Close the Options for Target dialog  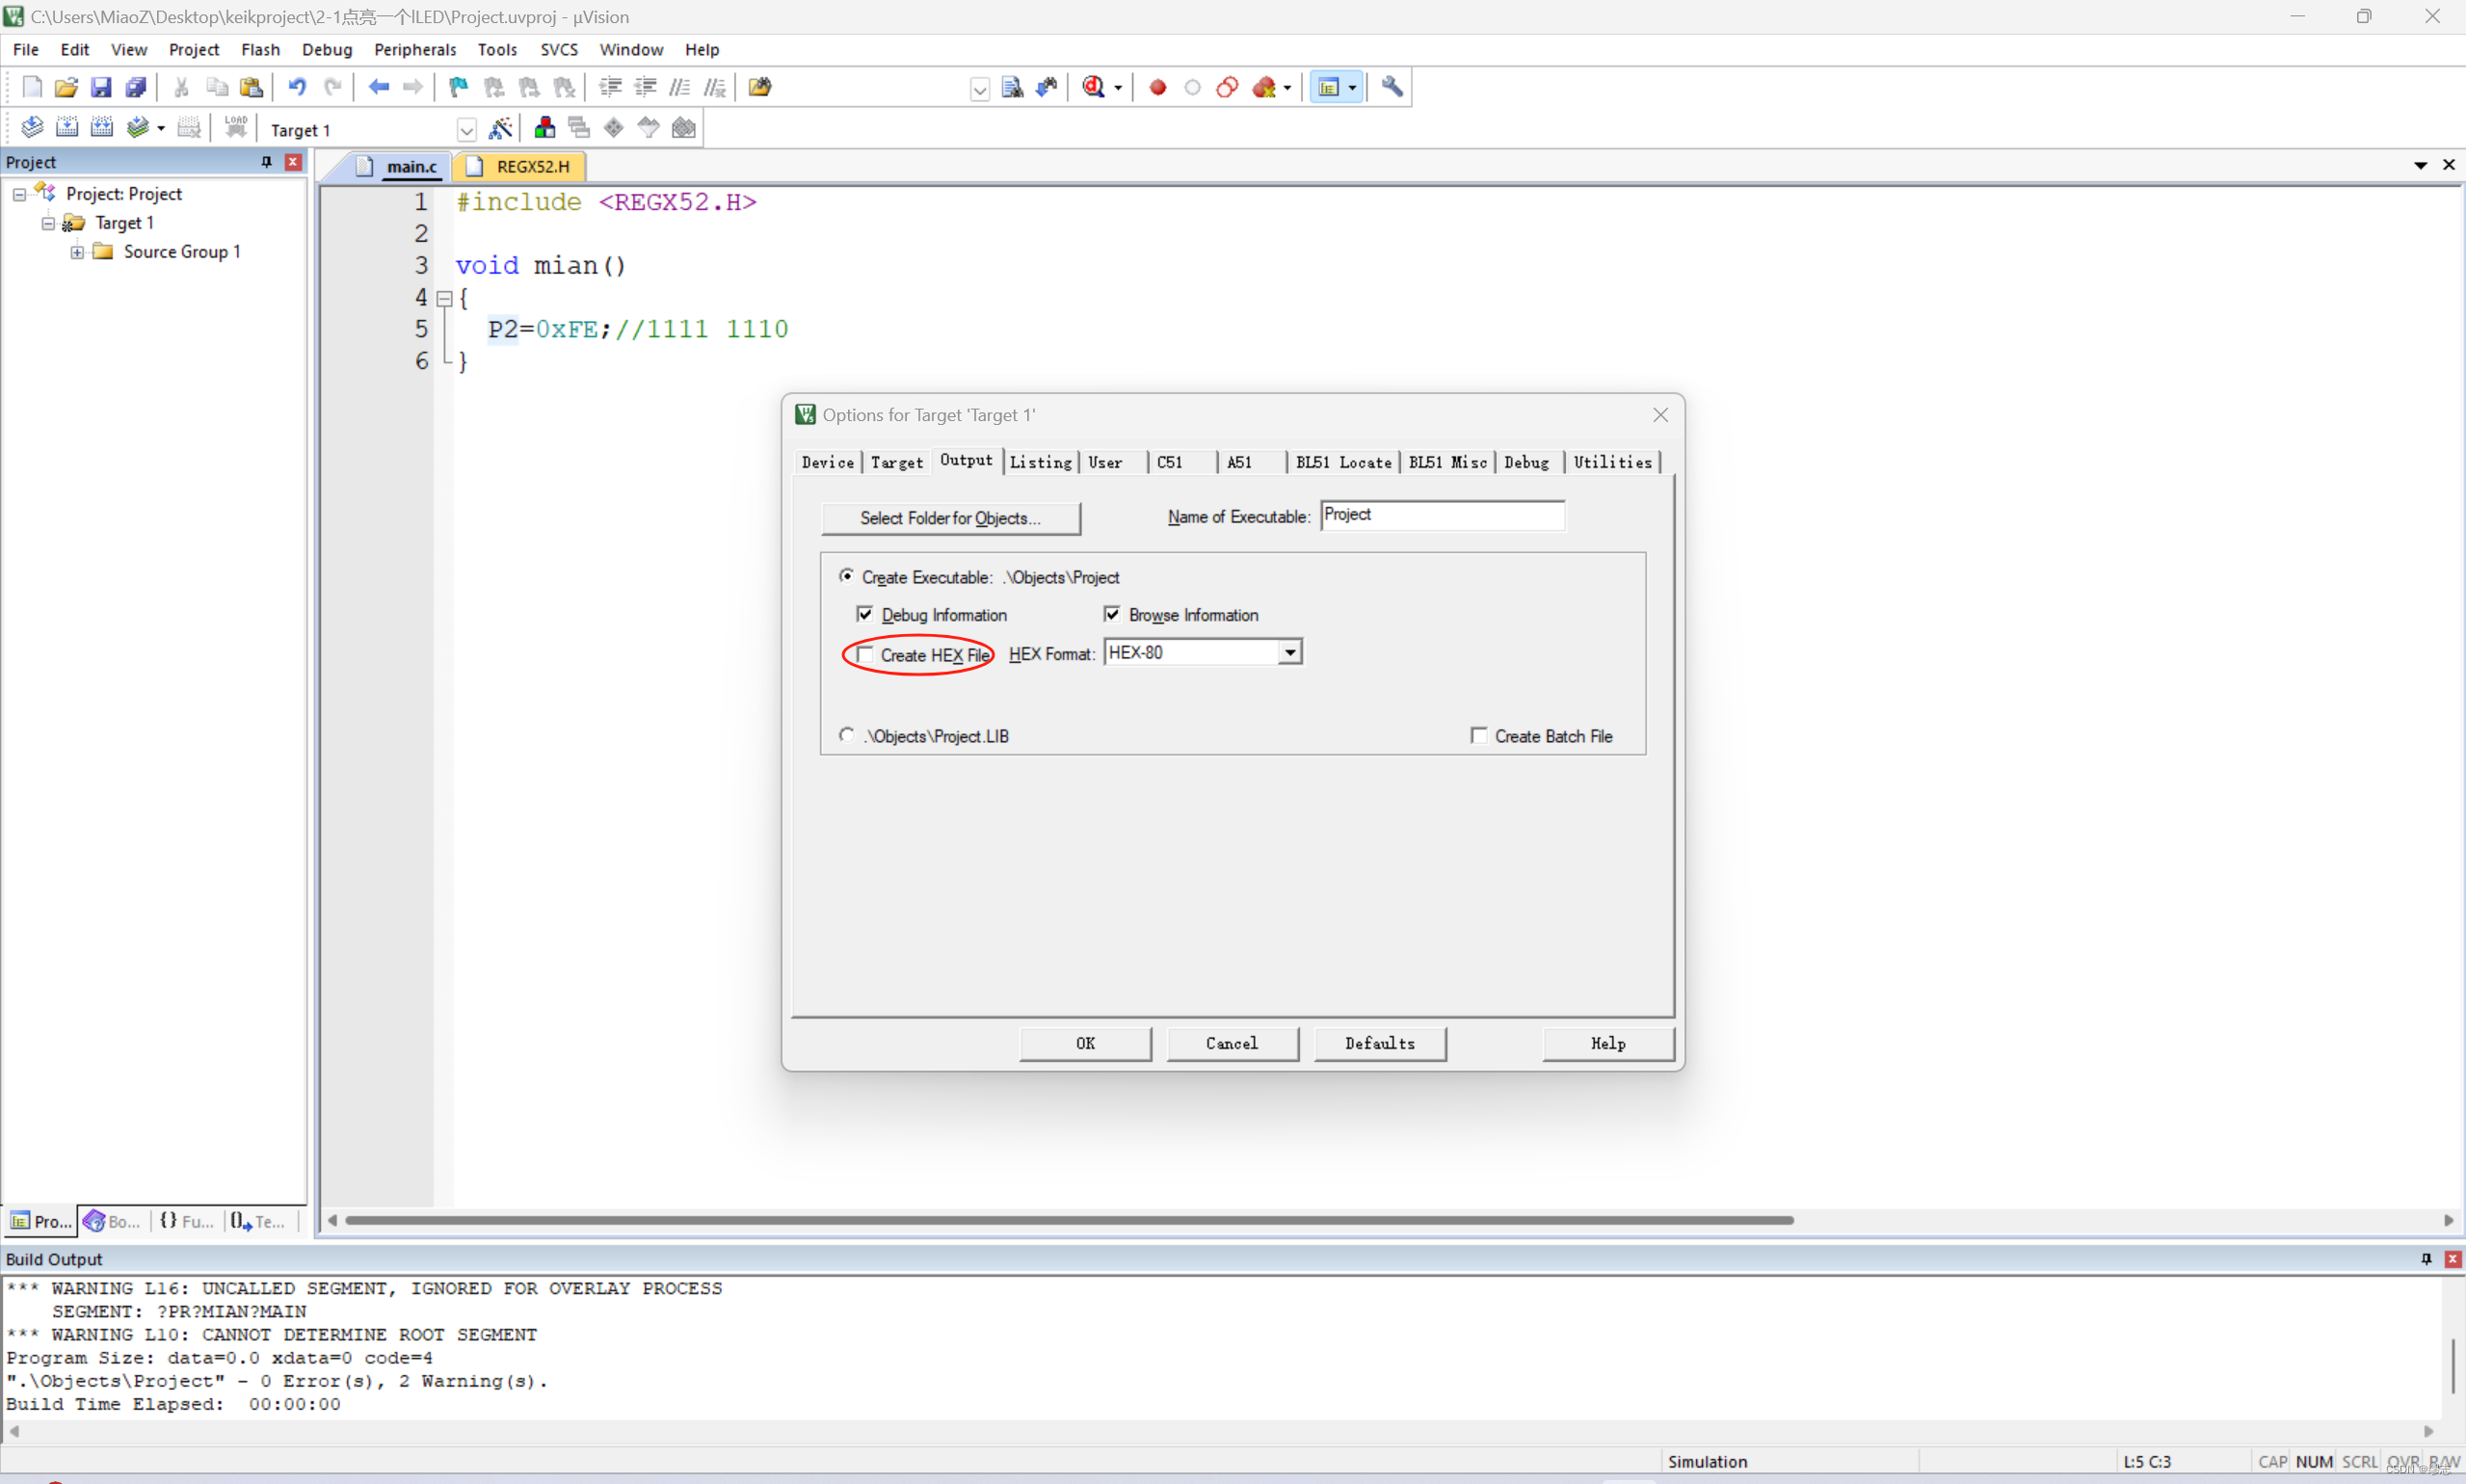coord(1660,415)
